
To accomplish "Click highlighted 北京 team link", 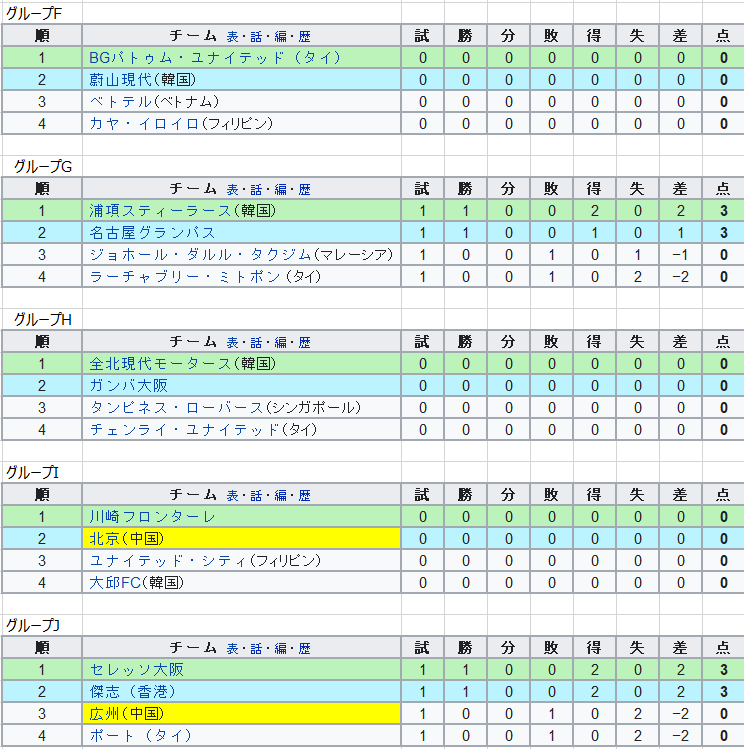I will coord(104,538).
